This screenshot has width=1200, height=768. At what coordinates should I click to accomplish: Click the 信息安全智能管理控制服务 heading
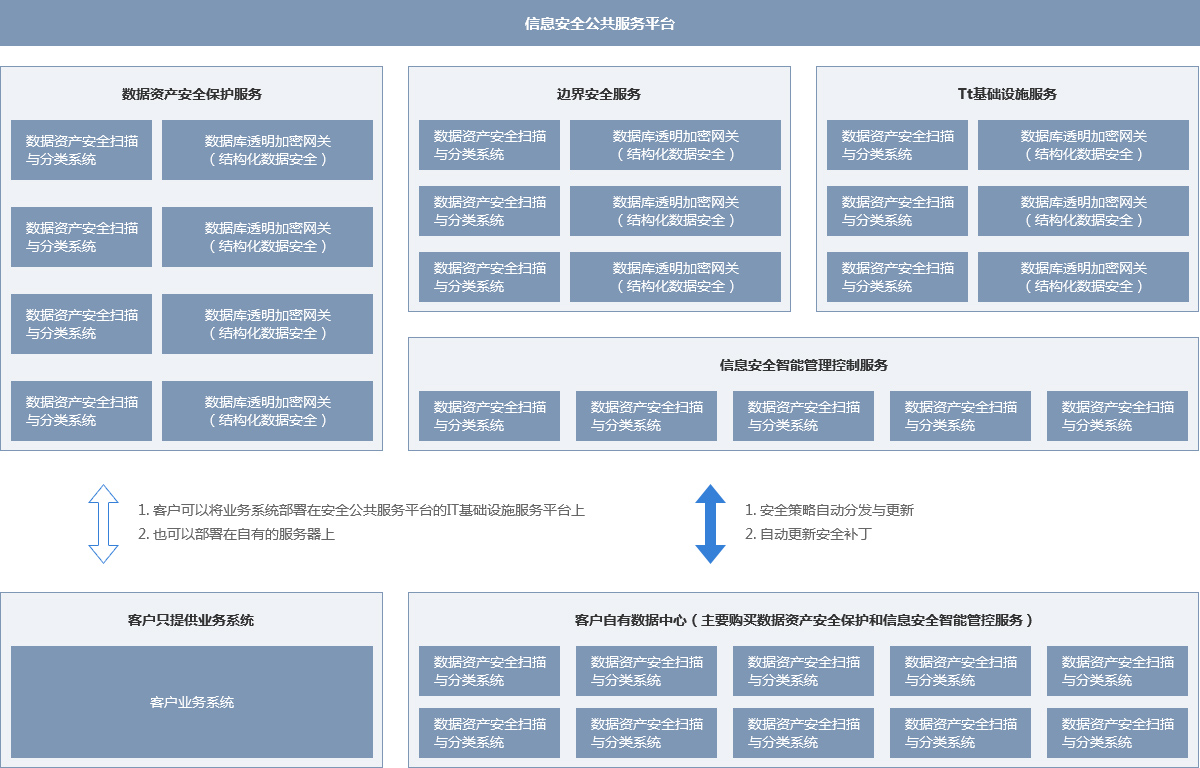click(803, 365)
